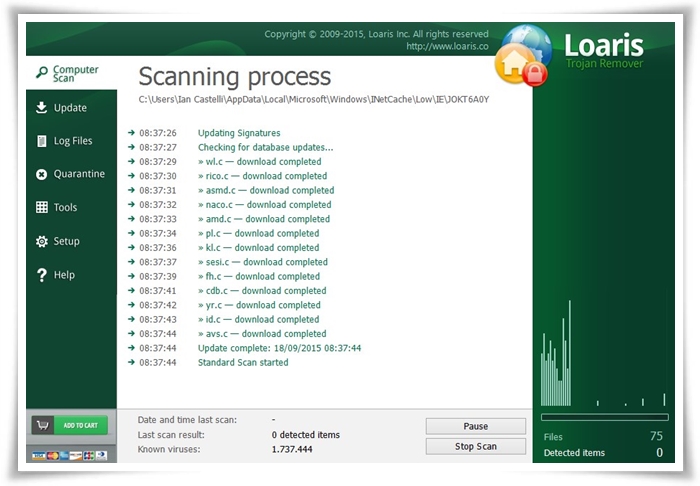Click the Setup gear icon

coord(42,241)
